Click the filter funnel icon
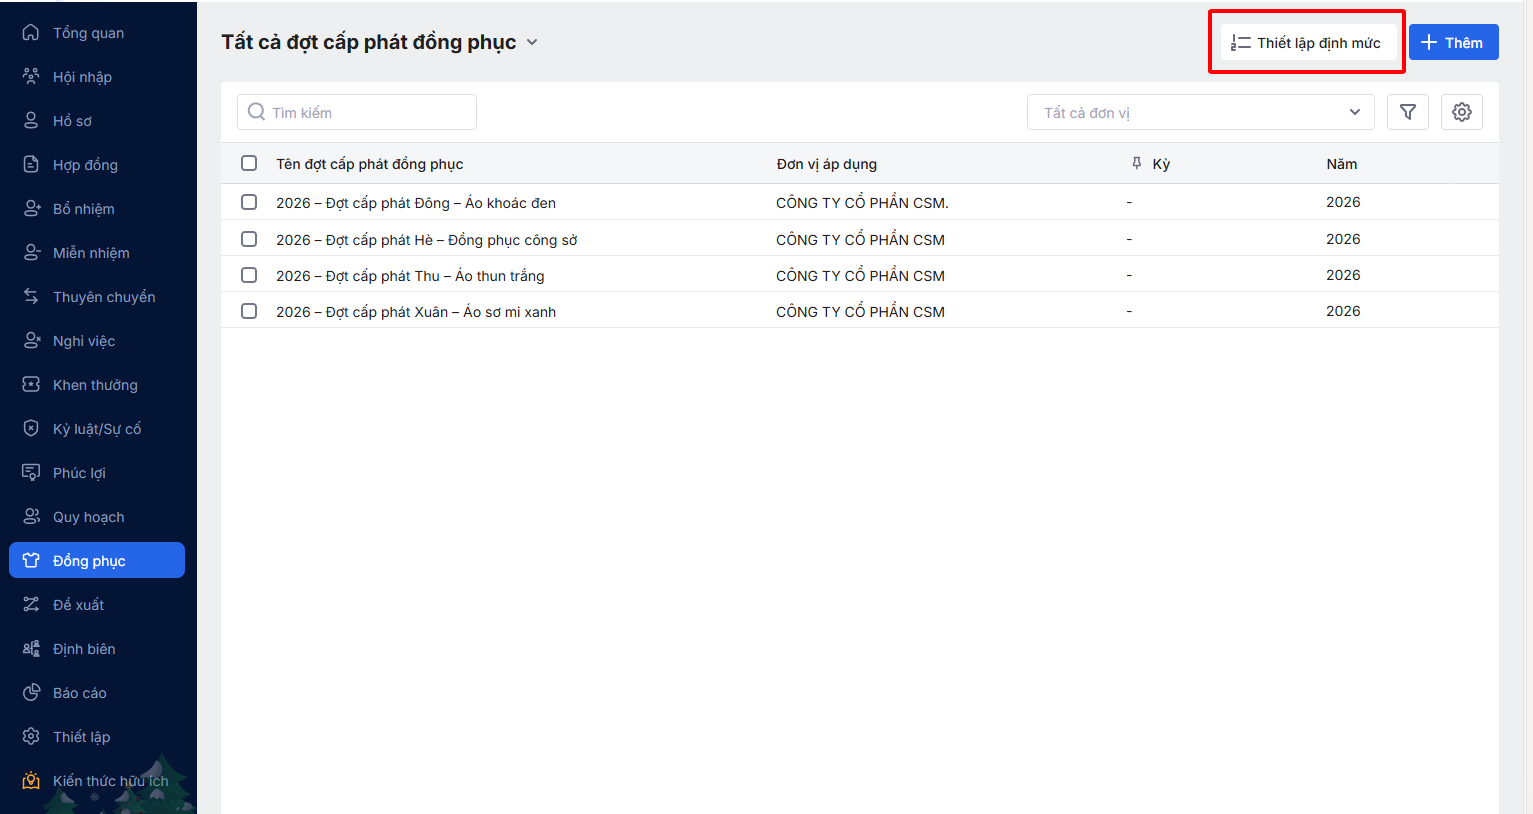This screenshot has width=1533, height=814. click(1407, 112)
